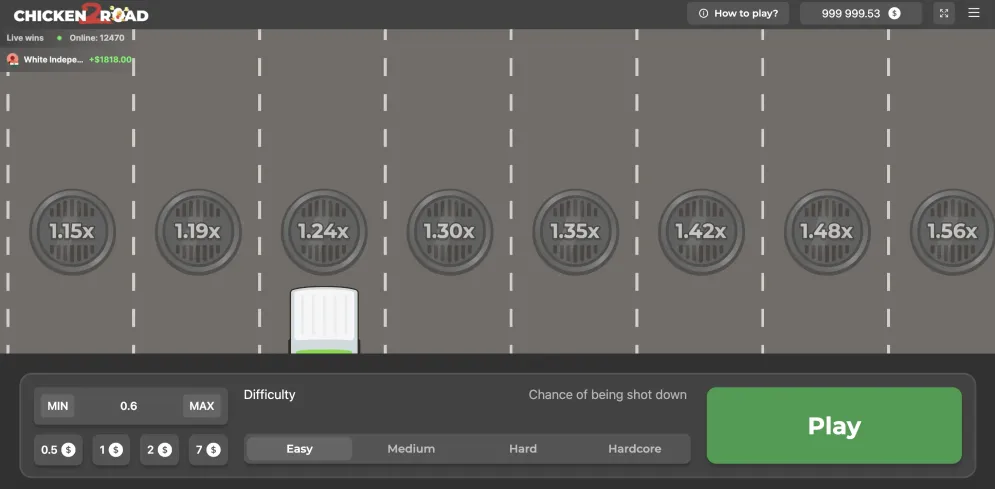995x489 pixels.
Task: Choose the 0.5 dollar quick bet
Action: click(58, 450)
